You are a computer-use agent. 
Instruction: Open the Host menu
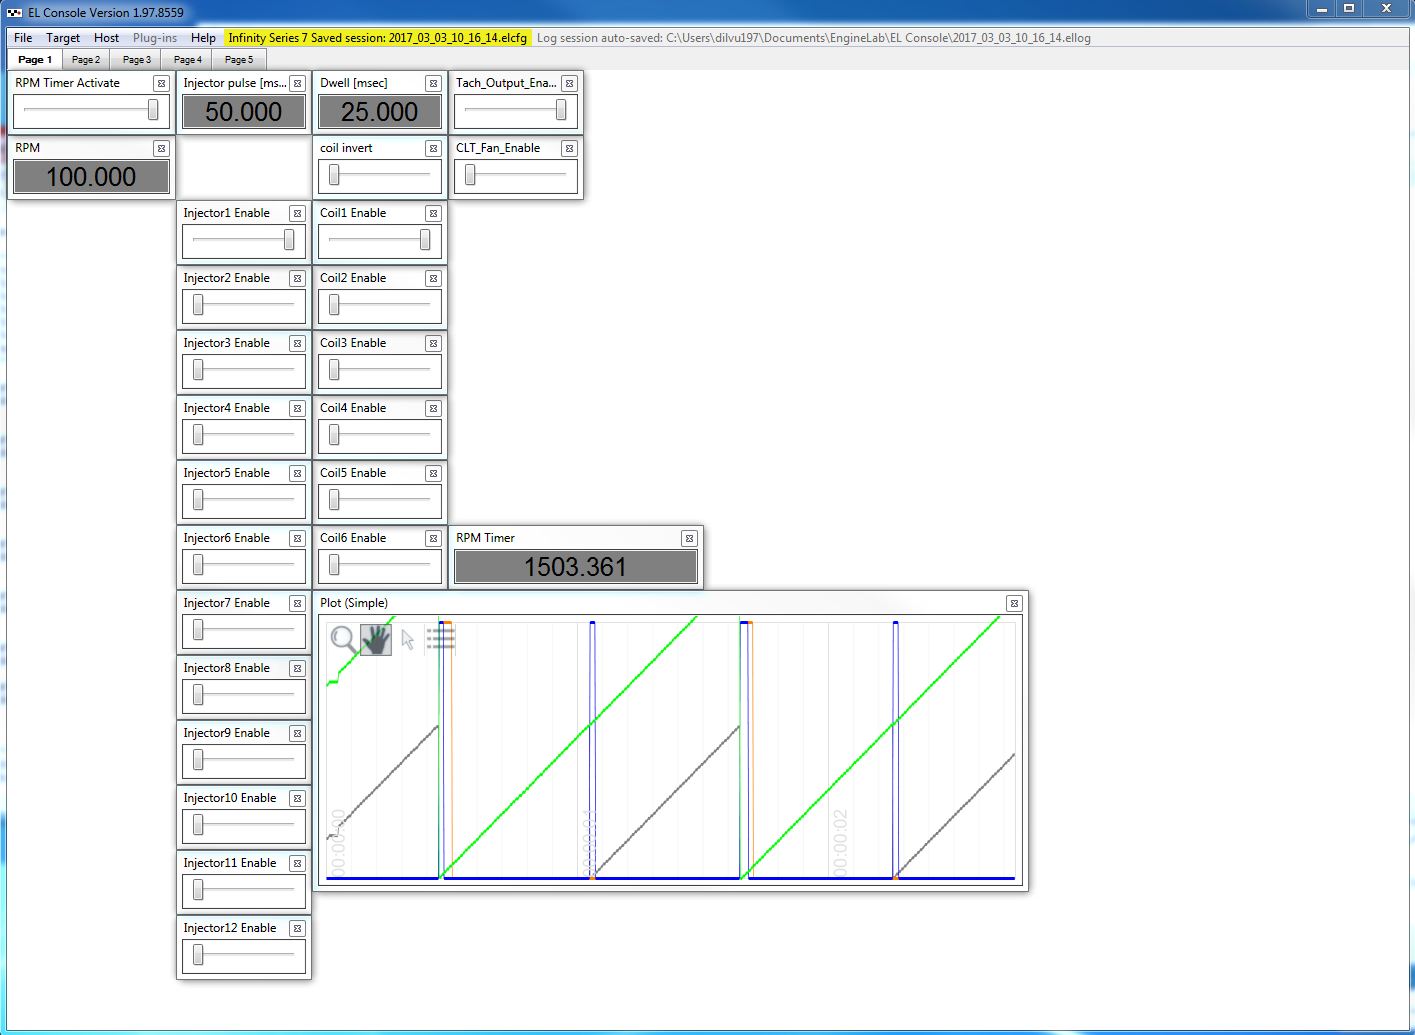(106, 38)
